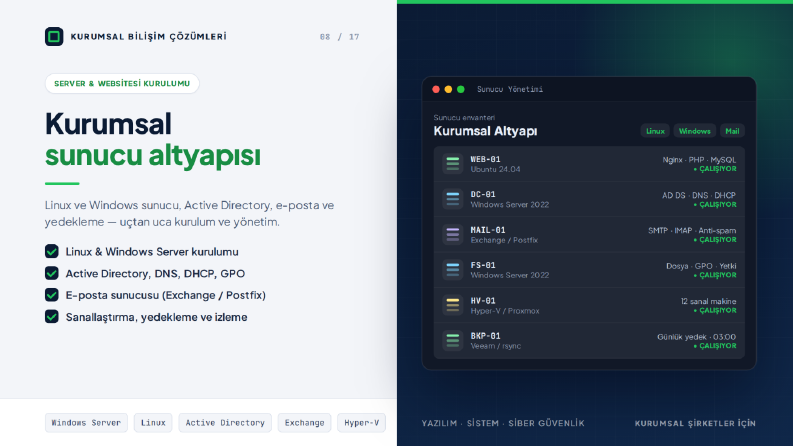Image resolution: width=793 pixels, height=446 pixels.
Task: Click the Kurumsal Bilişim Çözümleri logo icon
Action: coord(54,36)
